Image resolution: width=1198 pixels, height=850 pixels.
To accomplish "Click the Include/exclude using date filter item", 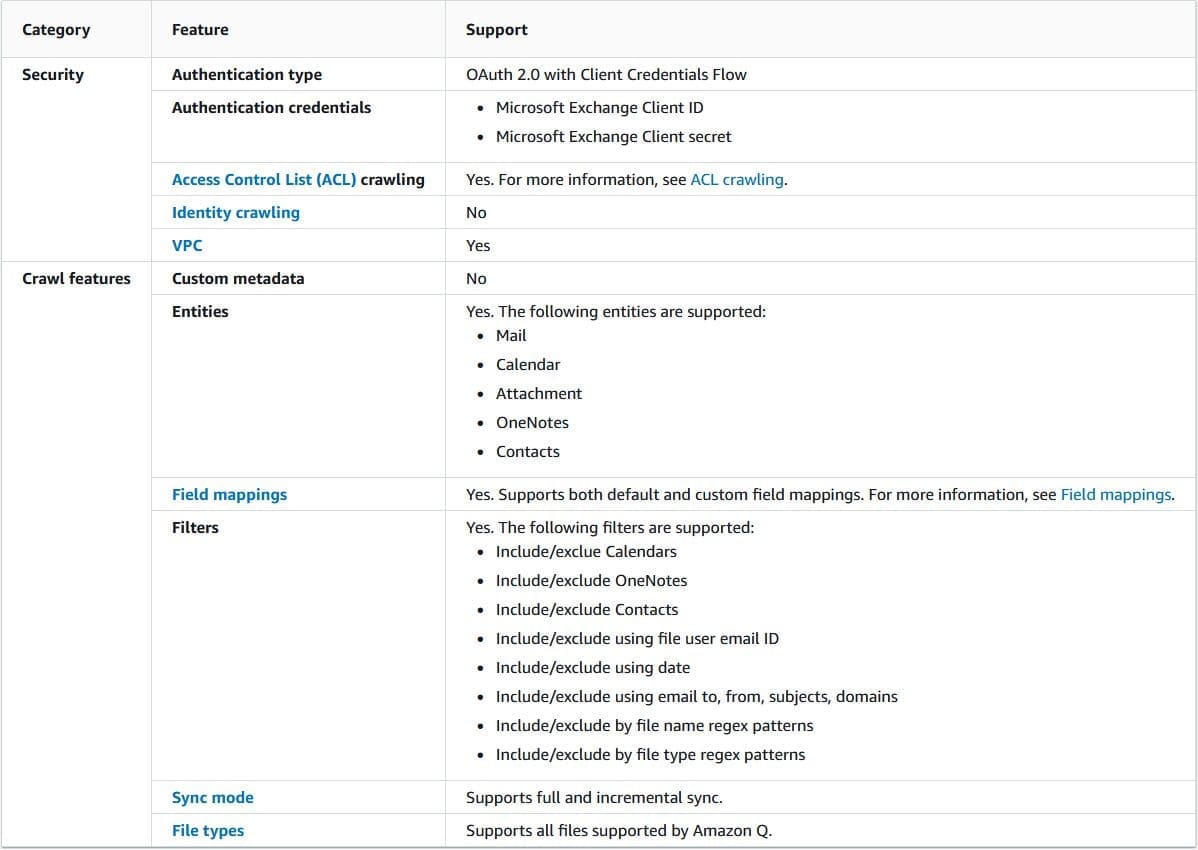I will click(592, 668).
